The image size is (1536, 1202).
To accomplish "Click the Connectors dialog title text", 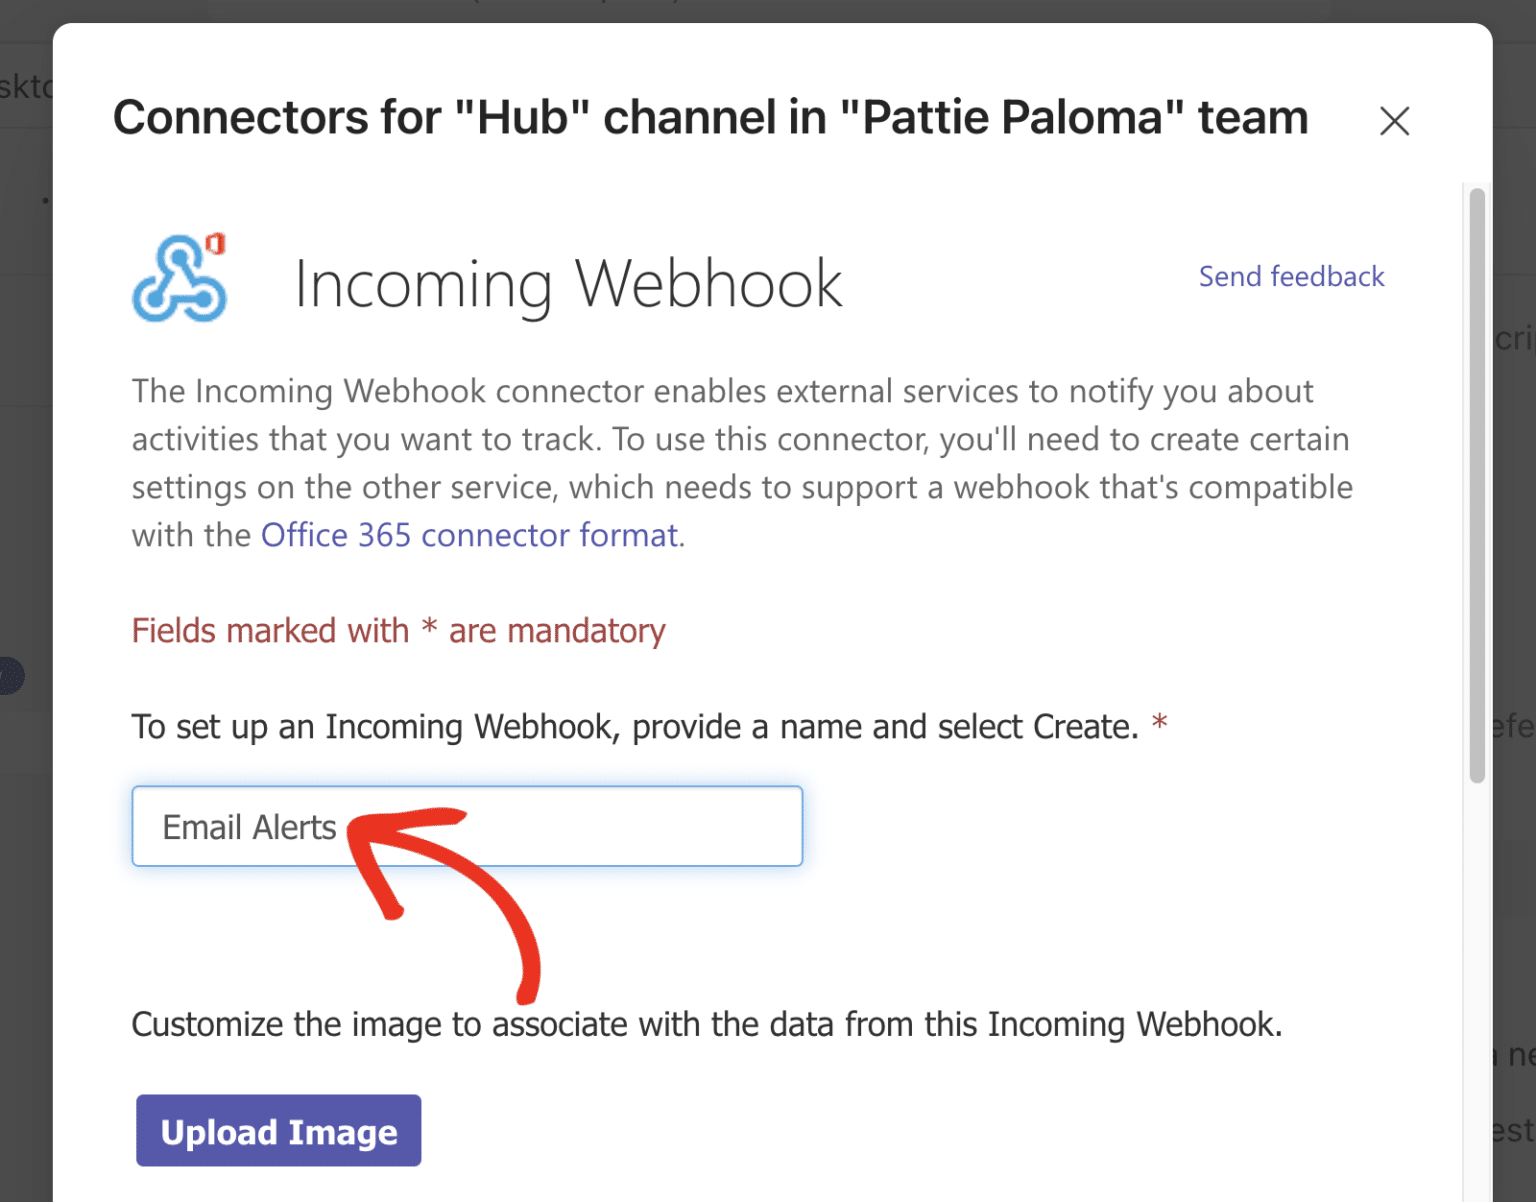I will tap(709, 117).
